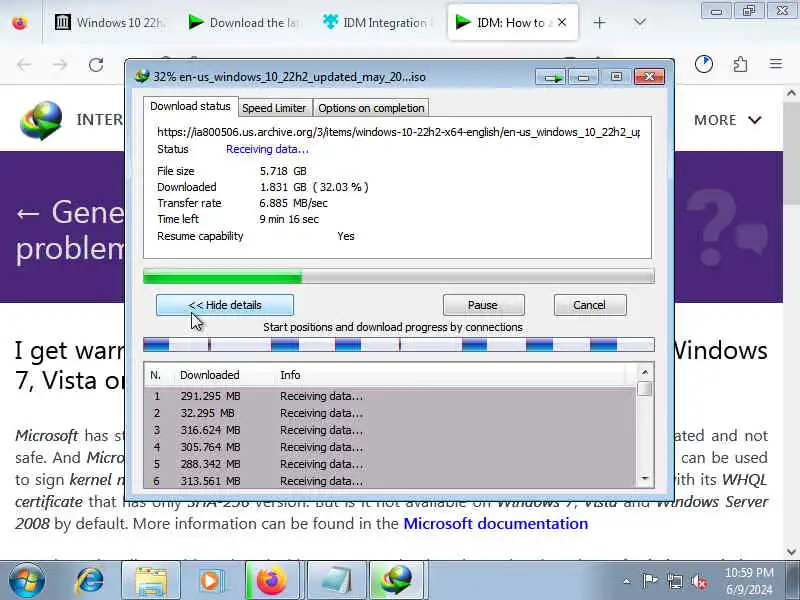Close the IDM: How to tab
This screenshot has height=600, width=800.
(562, 22)
